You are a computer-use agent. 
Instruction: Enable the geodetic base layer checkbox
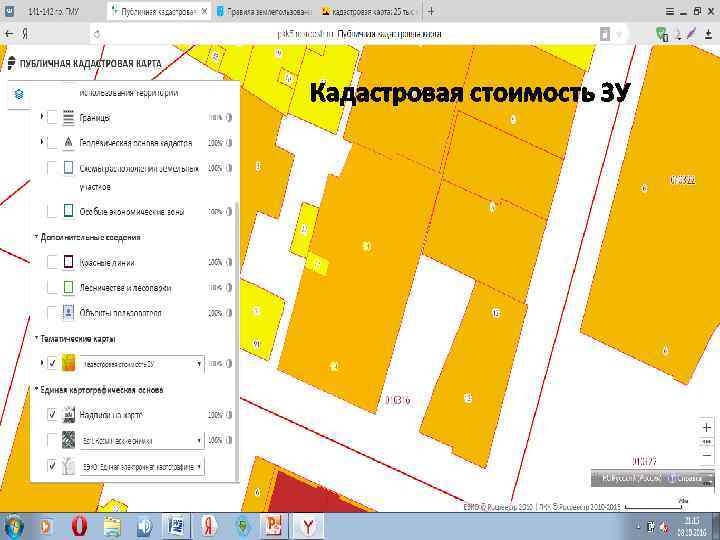[x=52, y=143]
